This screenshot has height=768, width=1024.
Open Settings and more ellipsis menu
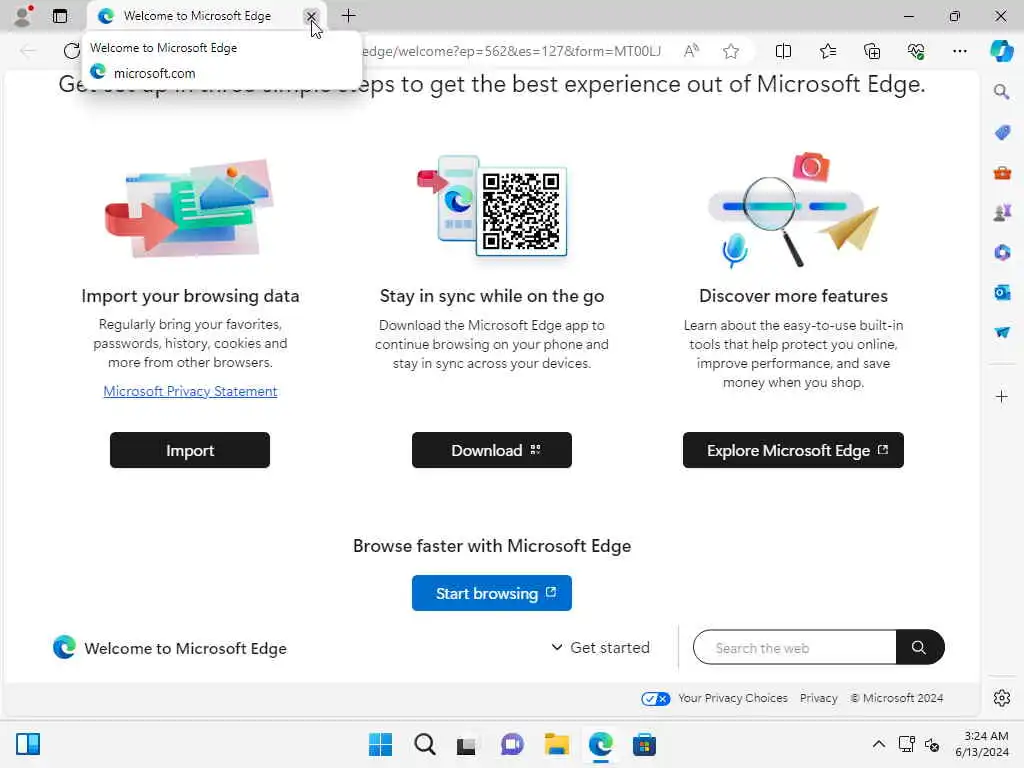(959, 51)
